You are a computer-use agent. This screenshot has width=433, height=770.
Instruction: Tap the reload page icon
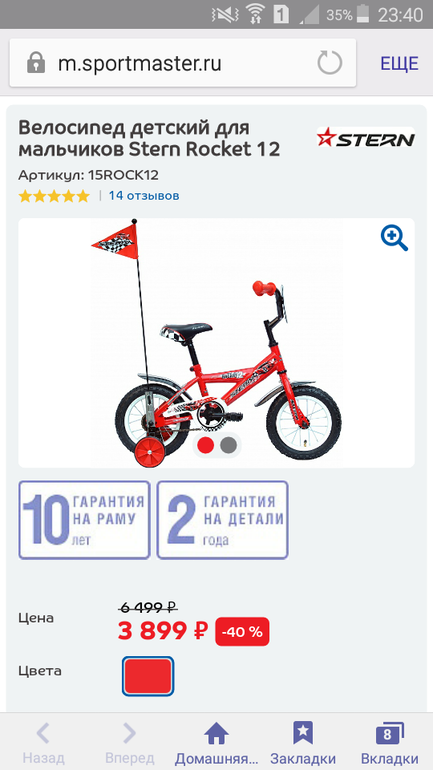329,63
